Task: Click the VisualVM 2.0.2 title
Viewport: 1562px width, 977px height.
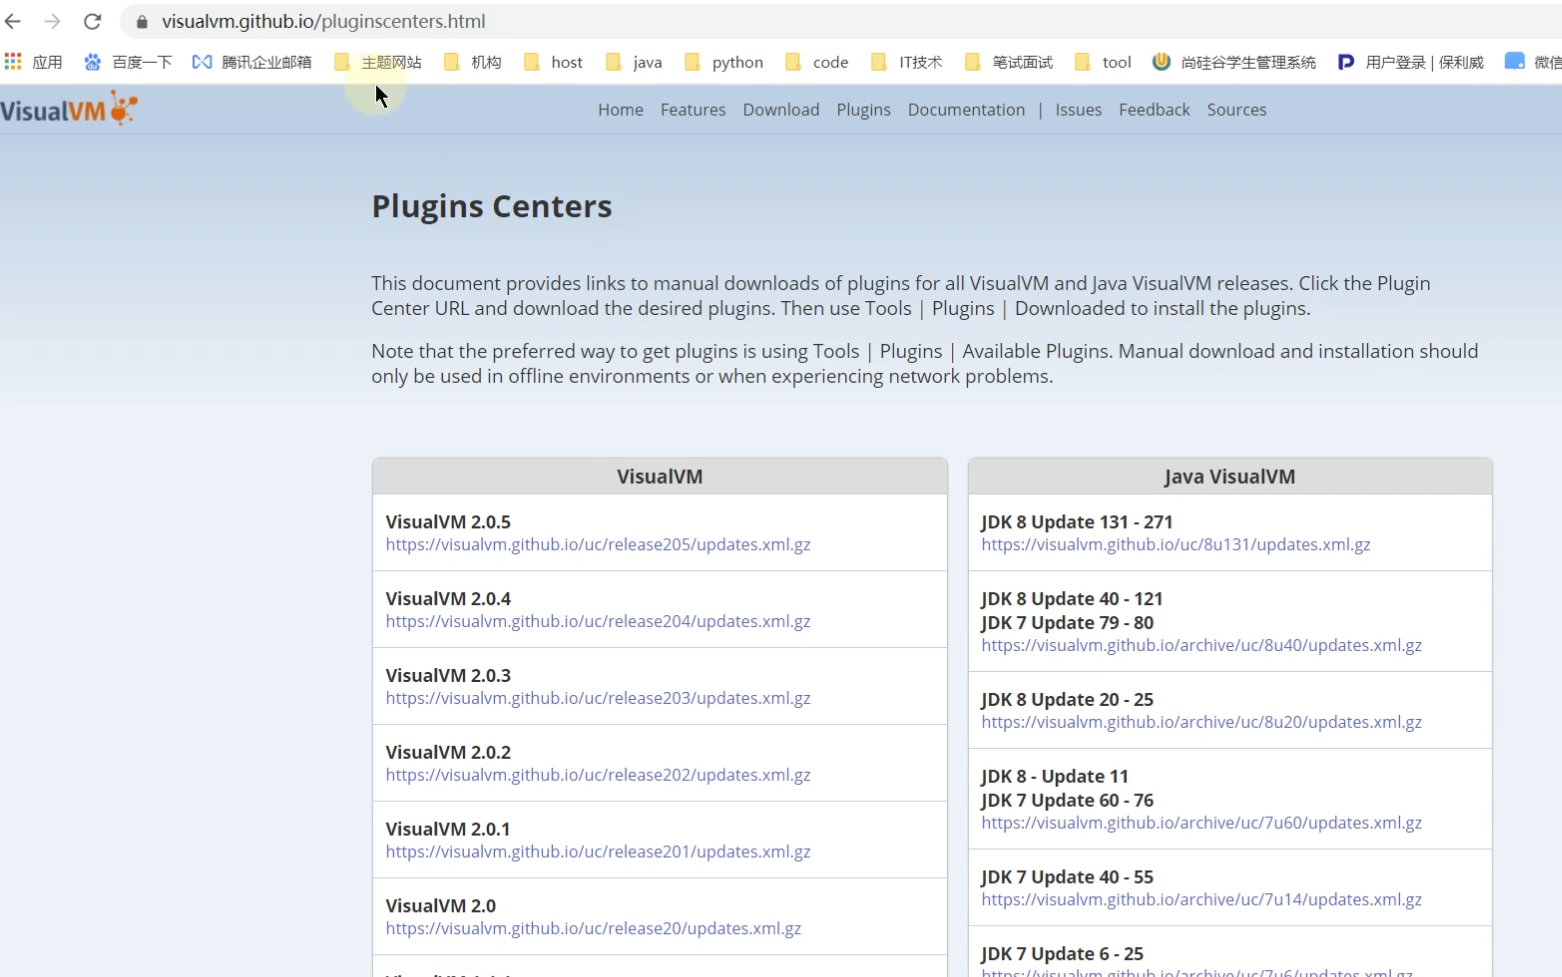Action: (x=448, y=753)
